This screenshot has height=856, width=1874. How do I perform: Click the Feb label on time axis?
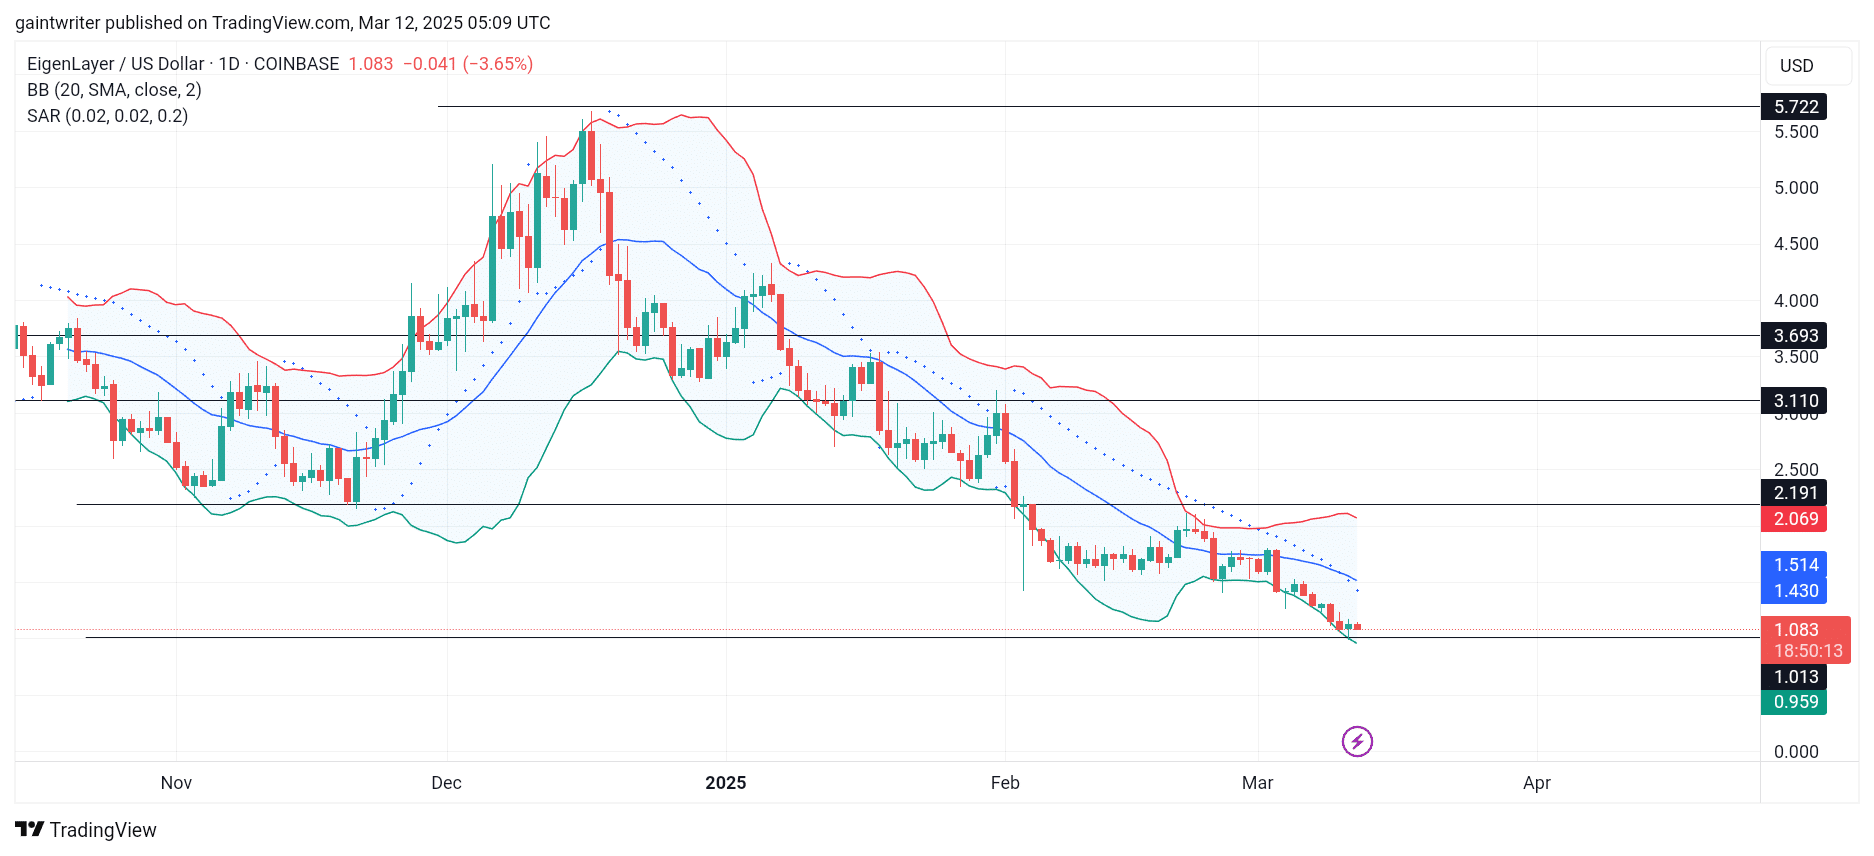[x=1005, y=783]
